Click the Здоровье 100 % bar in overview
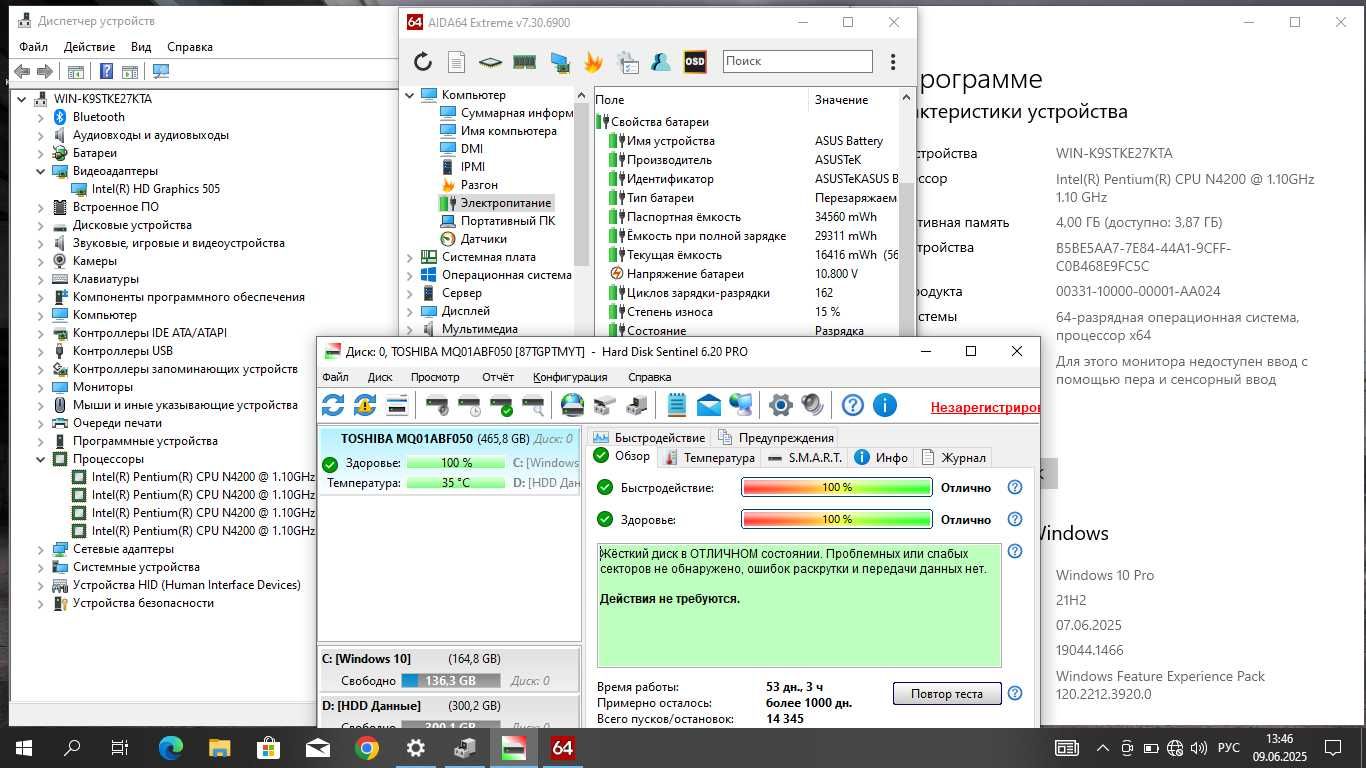Screen dimensions: 1366x768 pyautogui.click(x=837, y=519)
